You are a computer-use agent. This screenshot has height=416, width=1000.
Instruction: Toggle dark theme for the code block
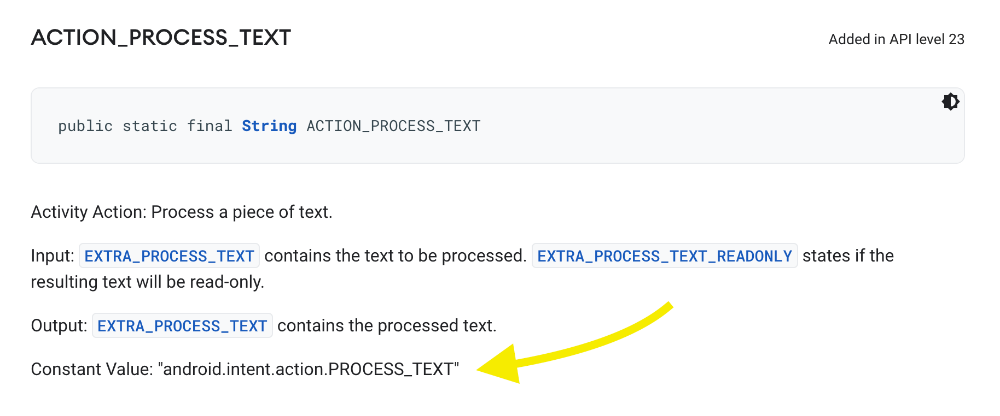click(951, 102)
